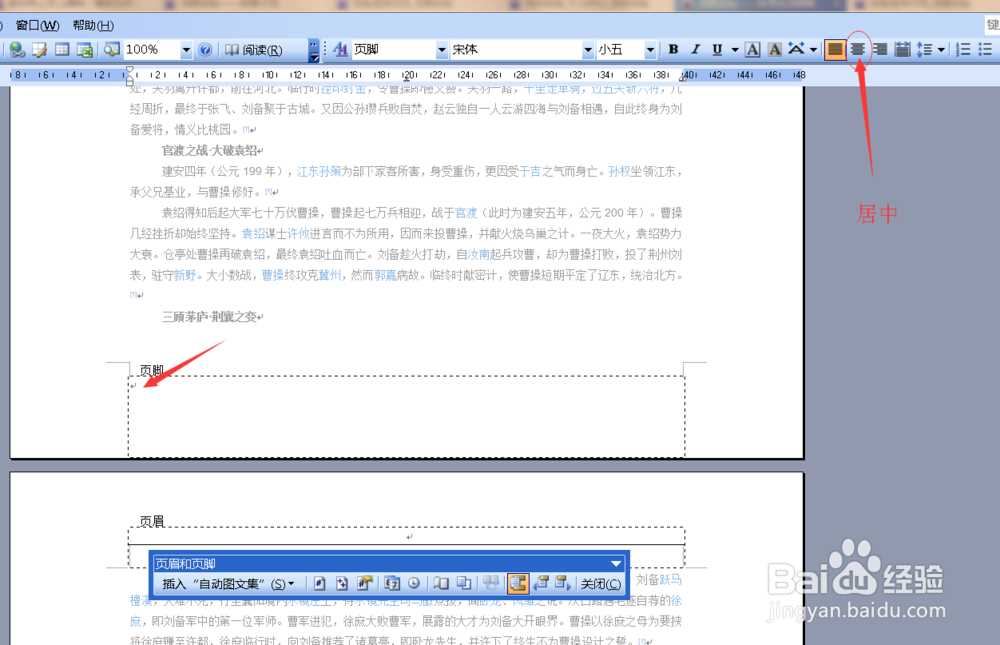Click the Insert Time icon on header toolbar
This screenshot has height=645, width=1000.
[414, 583]
